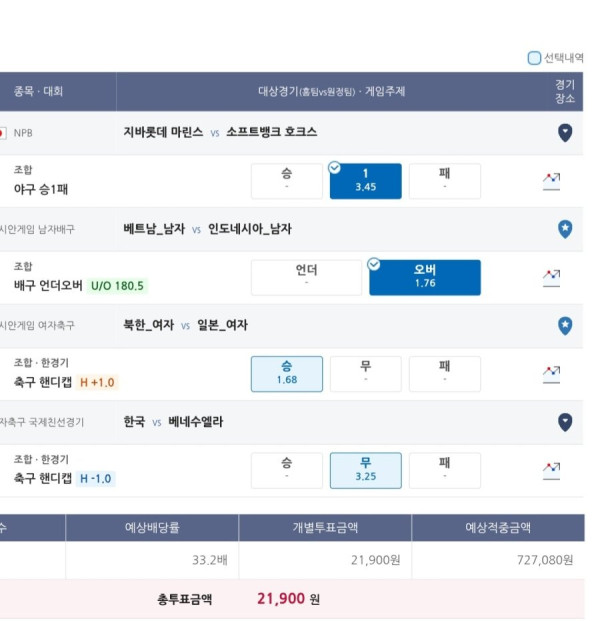The height and width of the screenshot is (621, 600).
Task: Open venue pin for 한국 vs 베네수엘라
Action: pyautogui.click(x=565, y=423)
